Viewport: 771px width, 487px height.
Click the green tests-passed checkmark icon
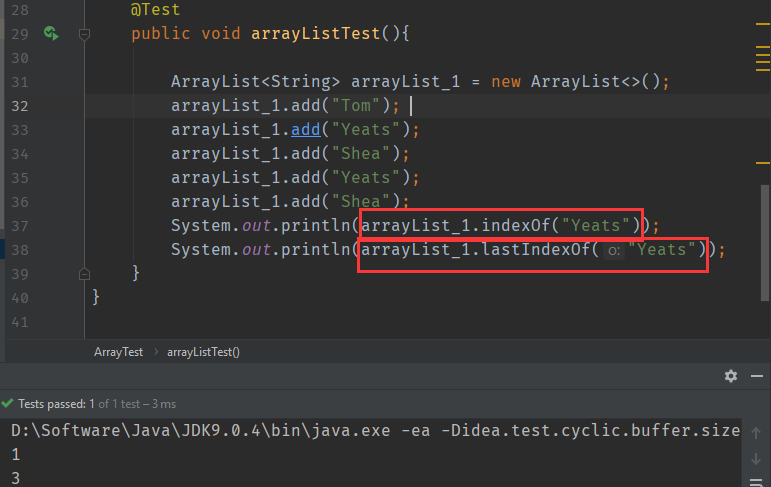[x=7, y=404]
